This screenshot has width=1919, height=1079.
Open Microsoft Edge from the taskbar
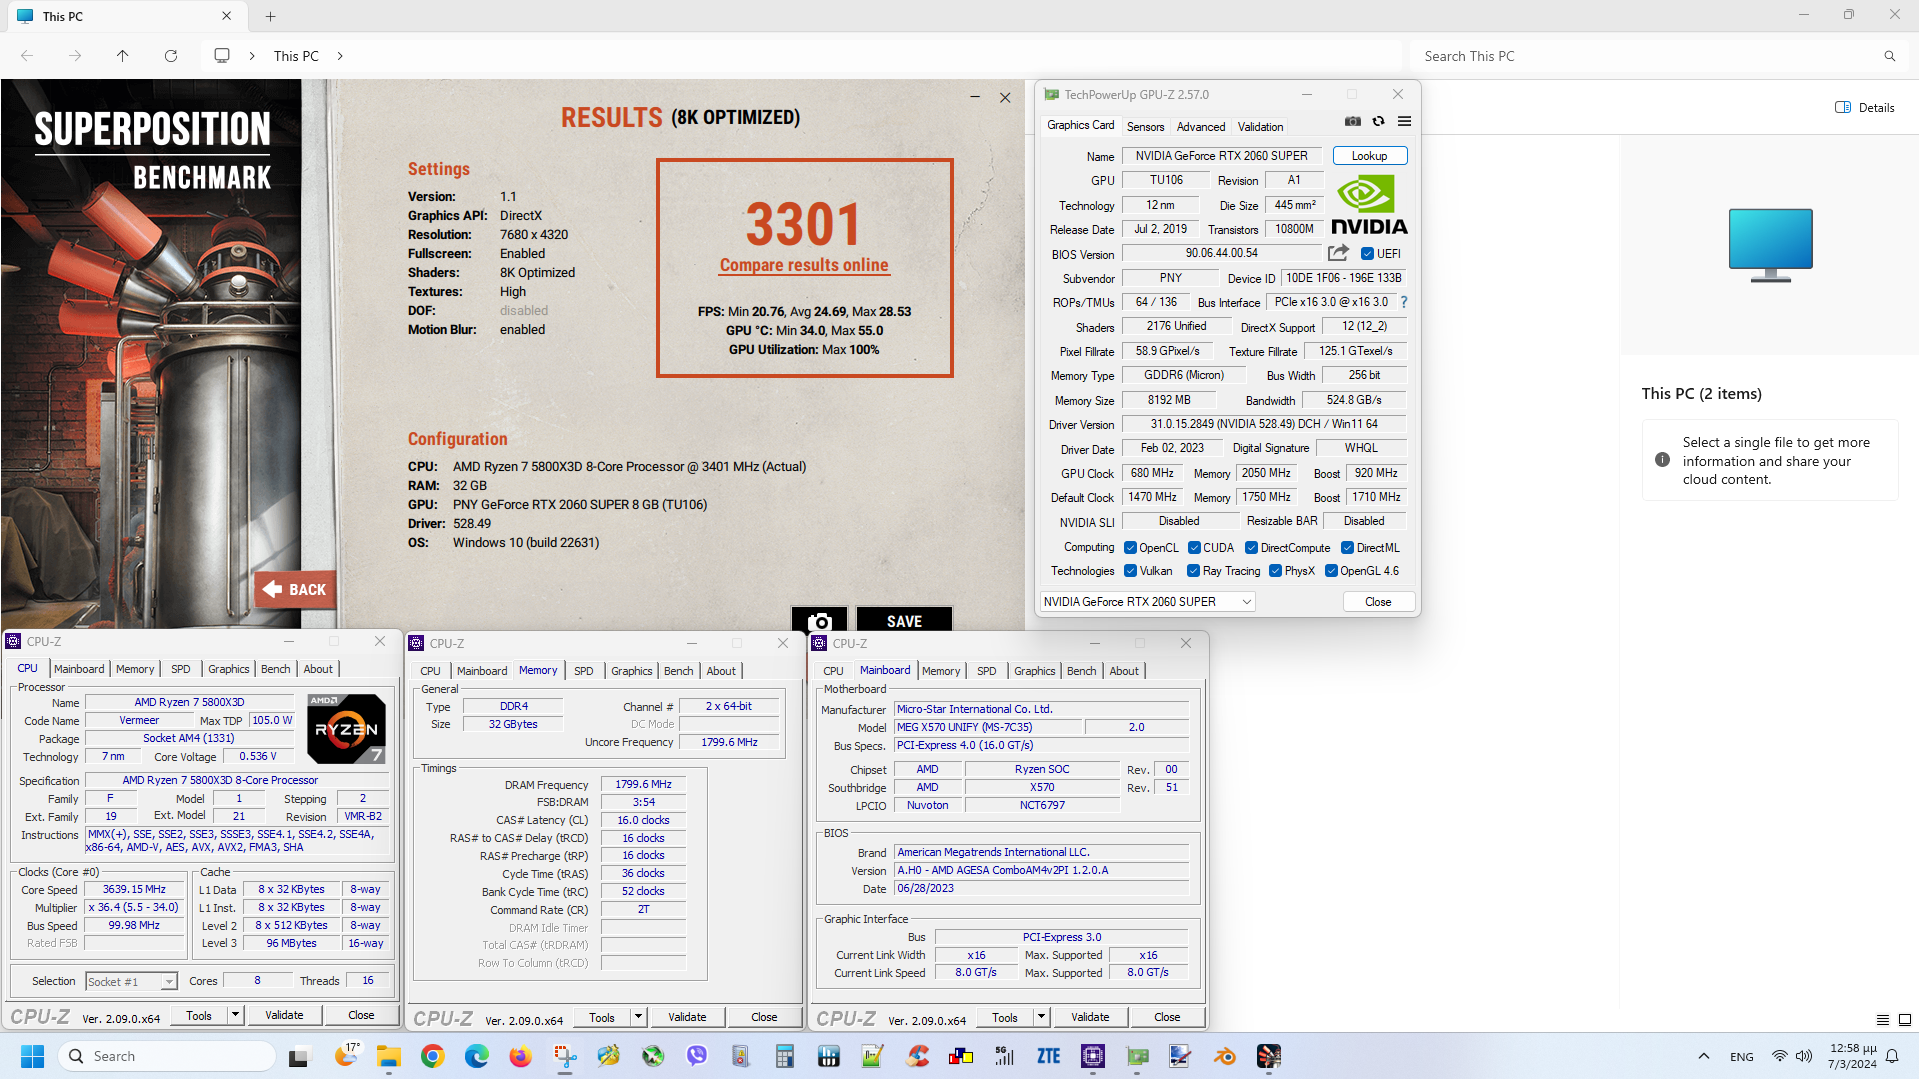click(476, 1056)
